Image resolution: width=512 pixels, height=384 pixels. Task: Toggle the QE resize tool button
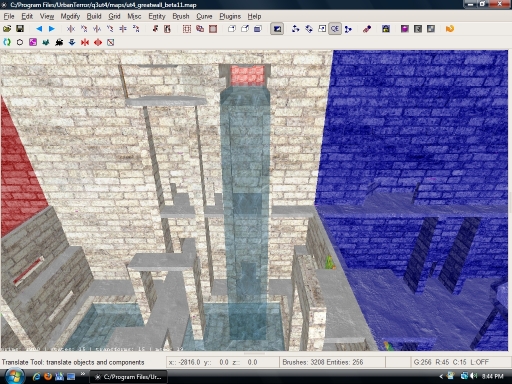335,29
